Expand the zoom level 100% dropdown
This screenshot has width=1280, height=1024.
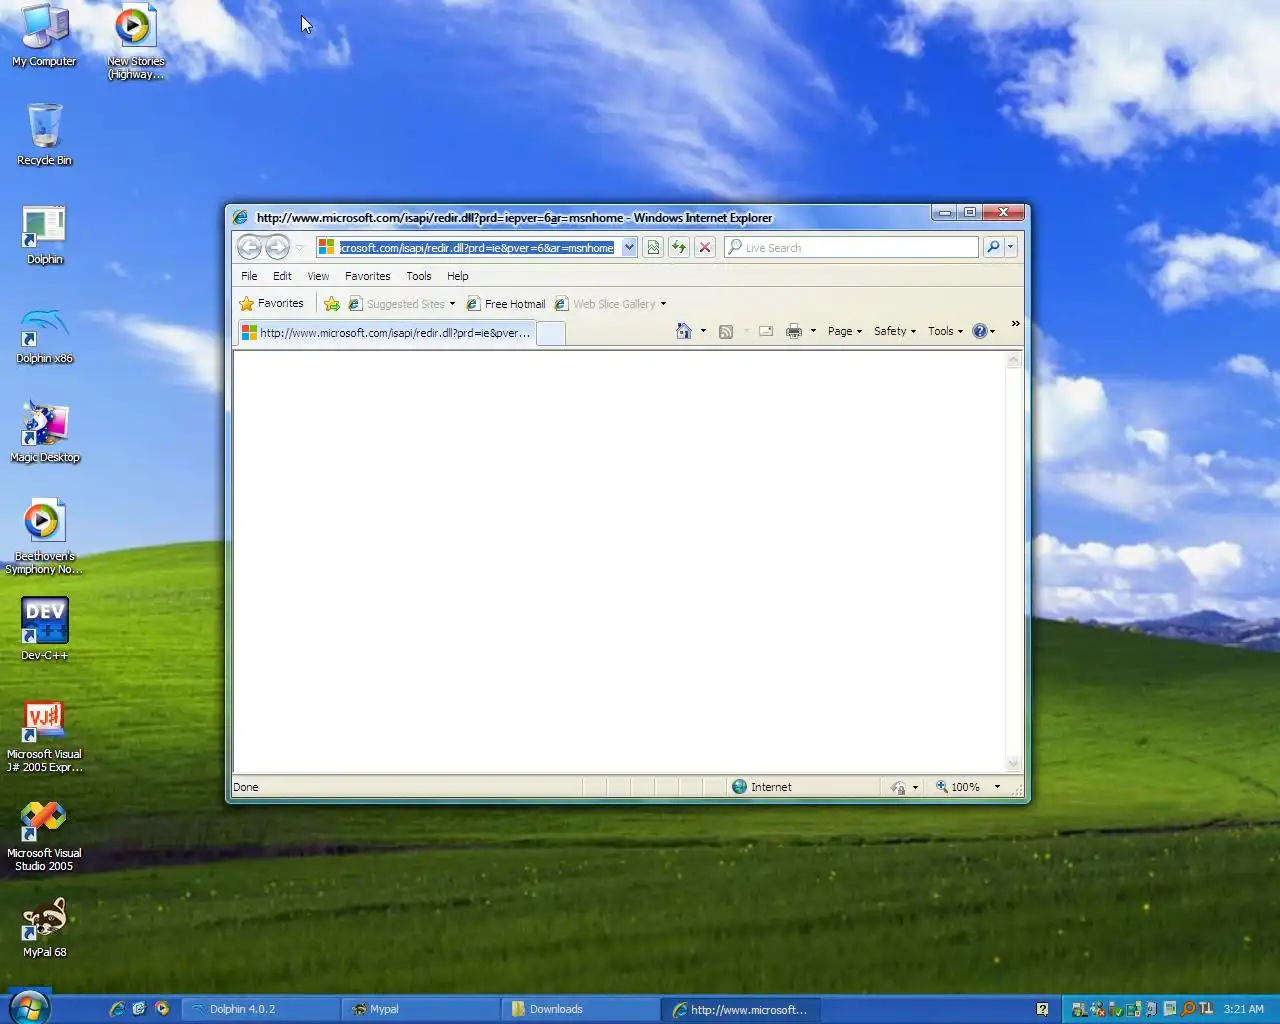click(x=997, y=787)
